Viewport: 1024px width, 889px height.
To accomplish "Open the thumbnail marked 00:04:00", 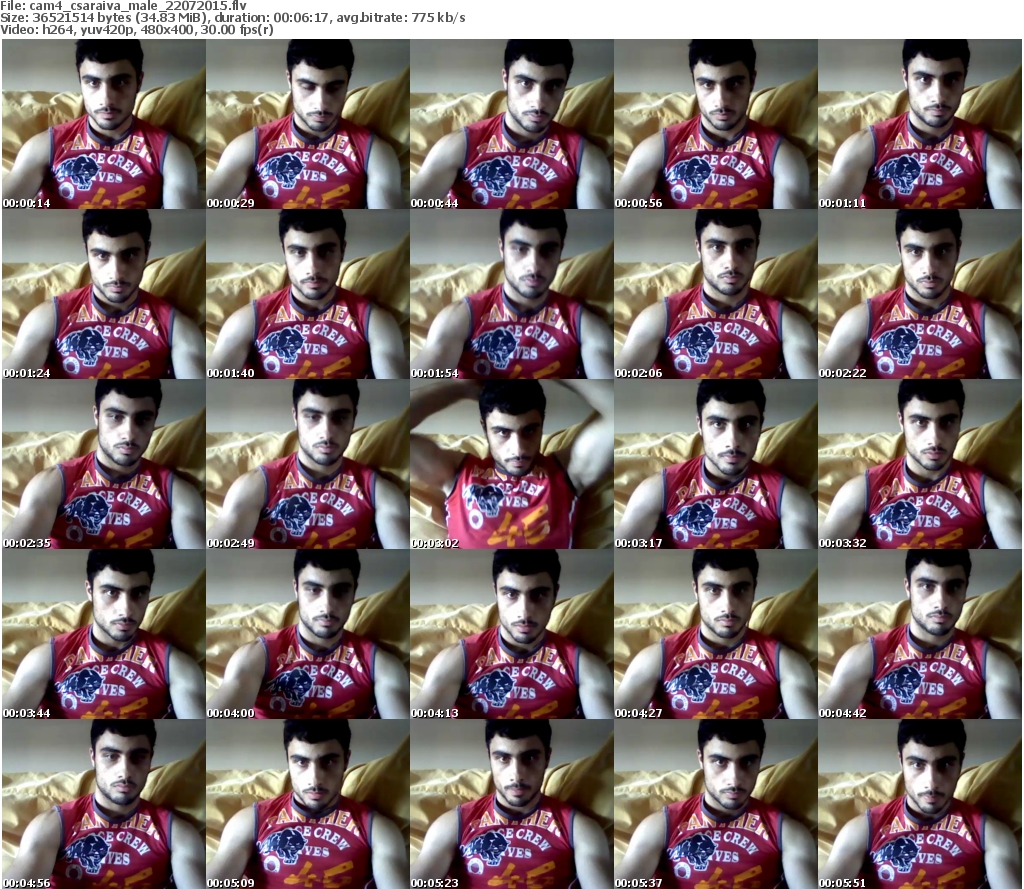I will click(x=308, y=634).
